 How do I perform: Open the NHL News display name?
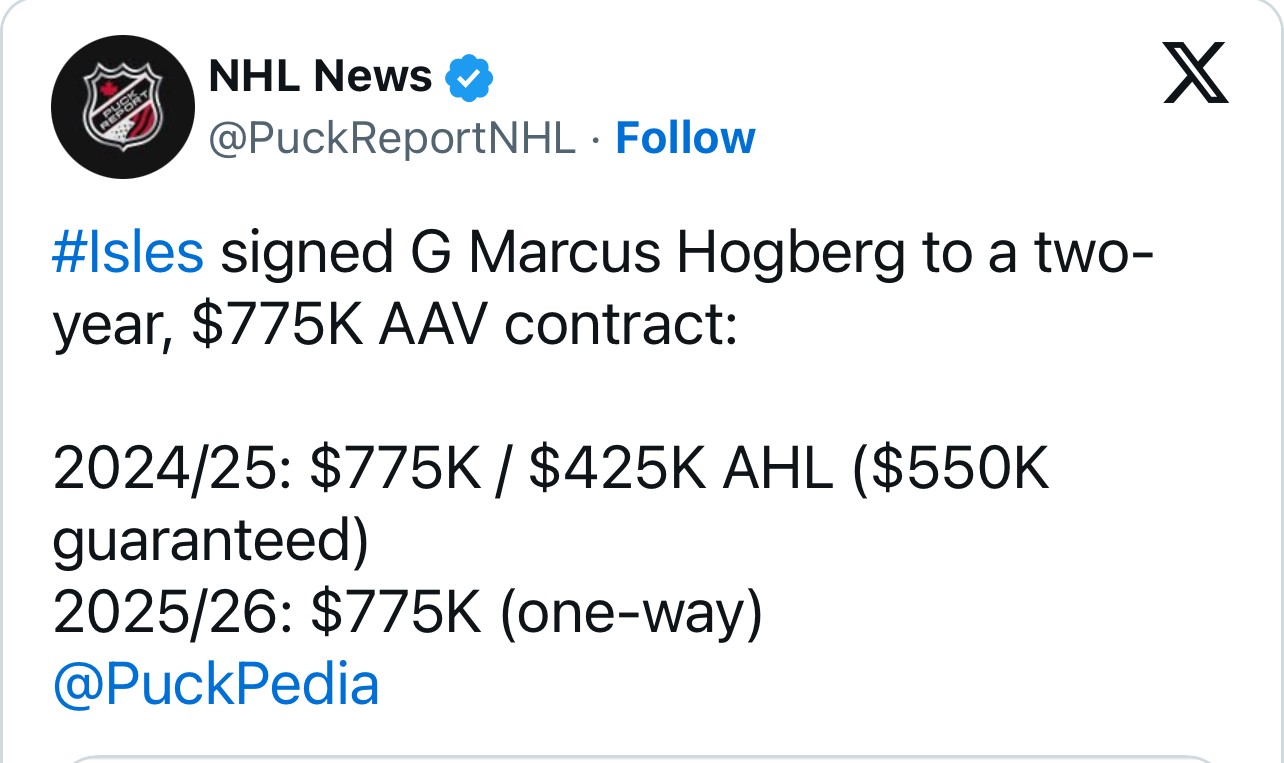(320, 78)
